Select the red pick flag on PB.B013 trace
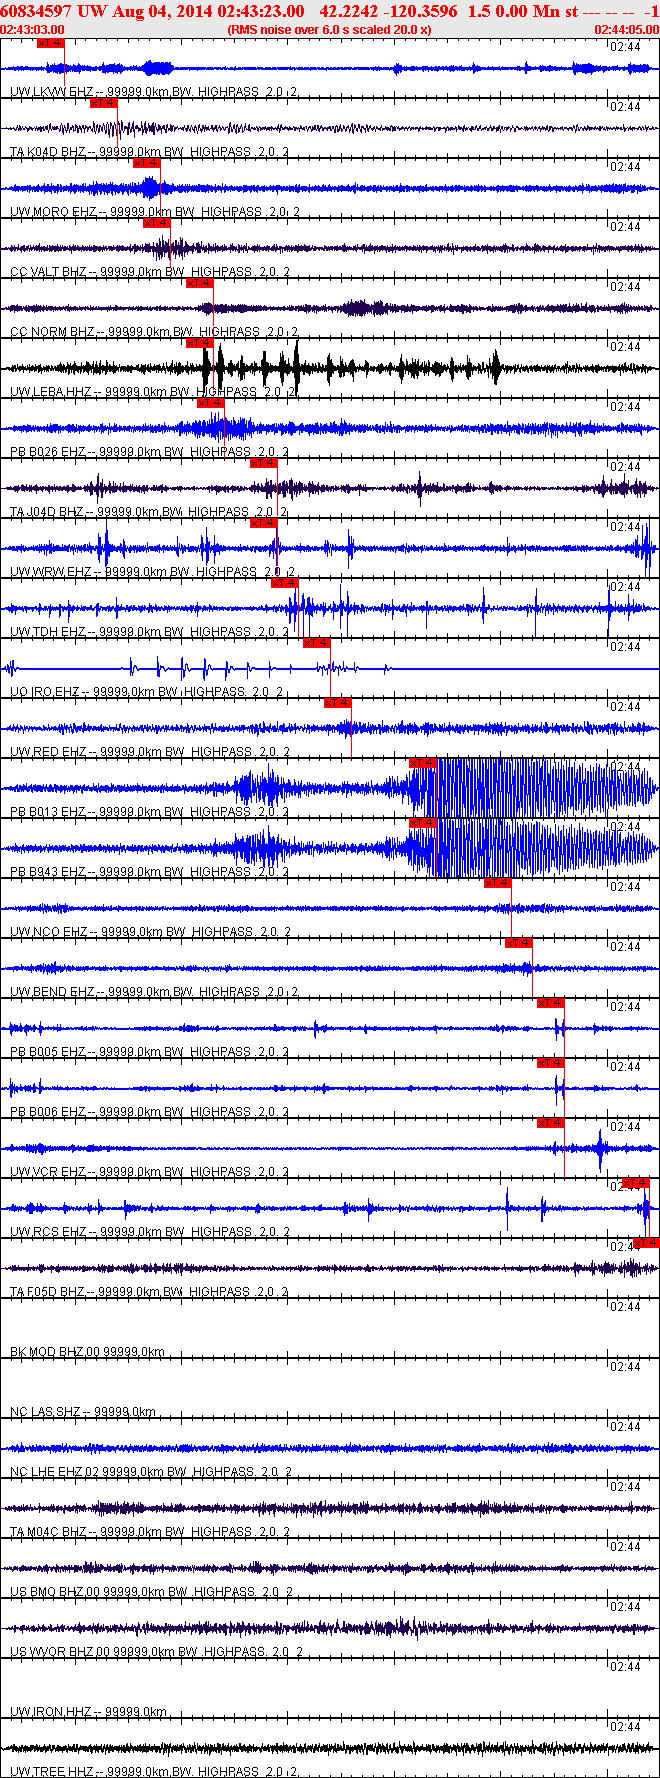The height and width of the screenshot is (1778, 660). pyautogui.click(x=423, y=763)
